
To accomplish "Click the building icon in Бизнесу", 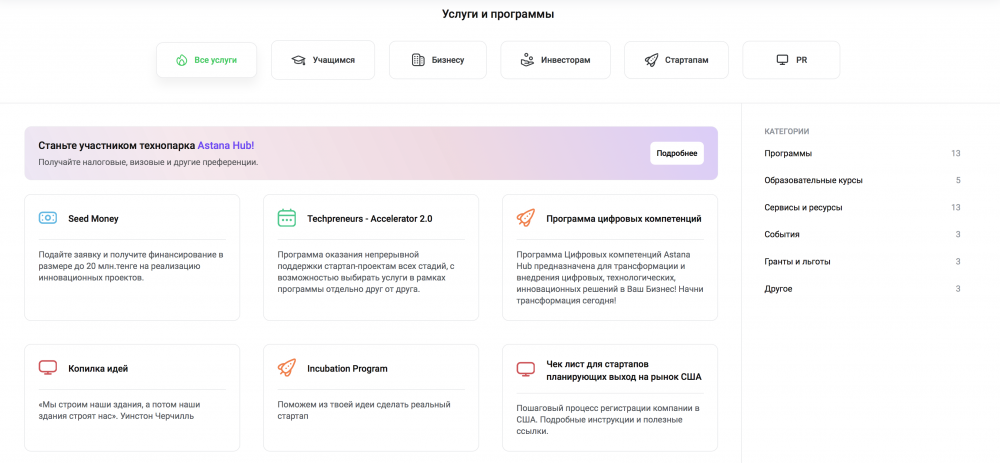I will [x=418, y=60].
